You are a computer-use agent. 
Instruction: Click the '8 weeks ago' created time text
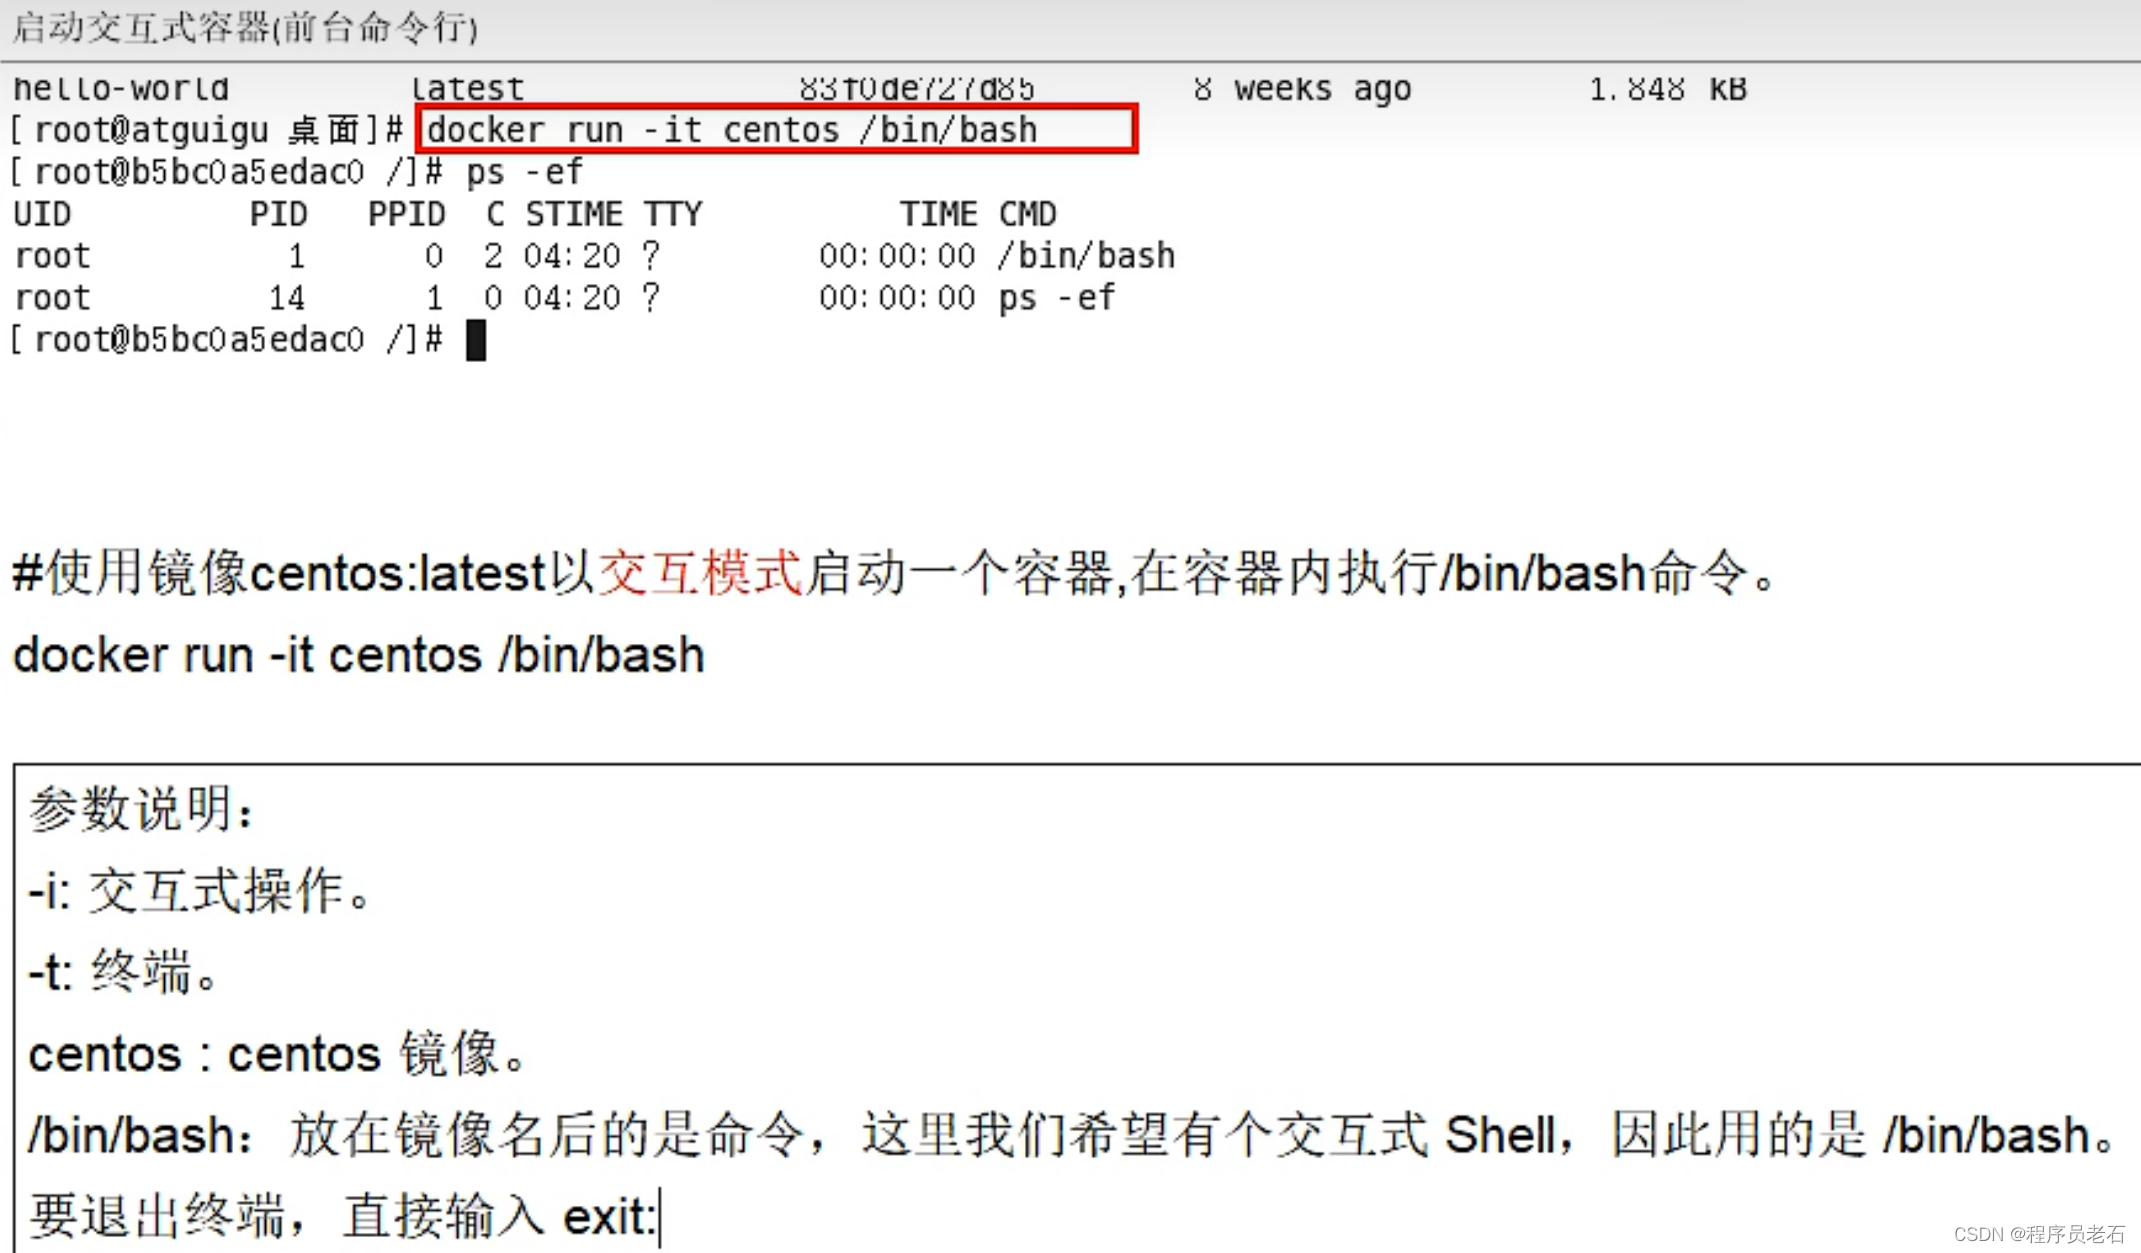(1303, 89)
